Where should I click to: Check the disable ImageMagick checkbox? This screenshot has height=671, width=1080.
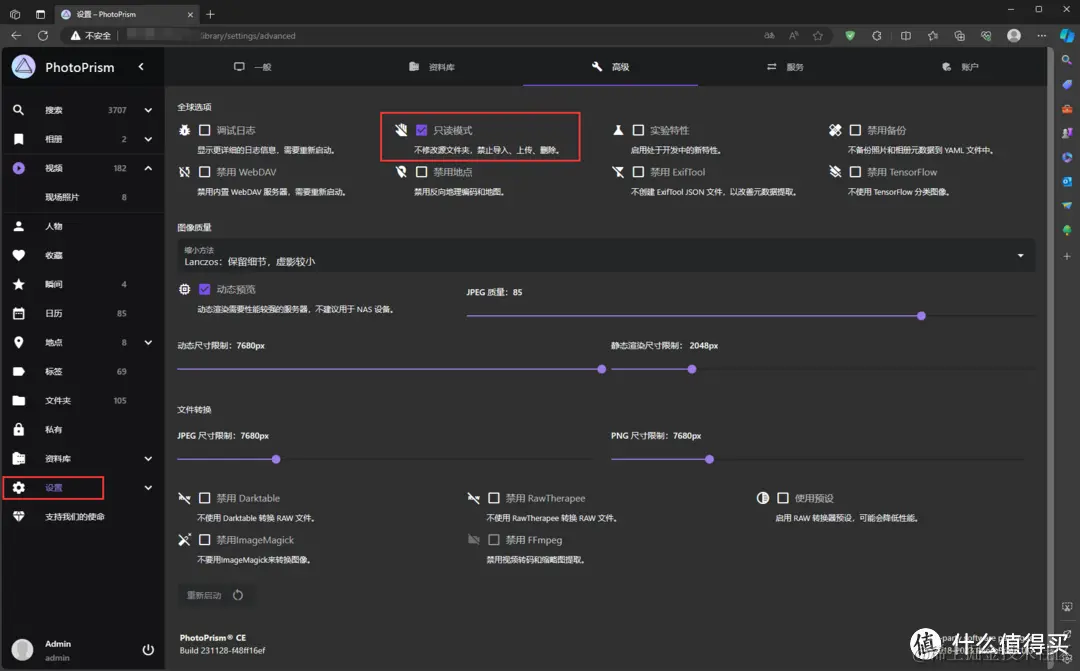205,540
